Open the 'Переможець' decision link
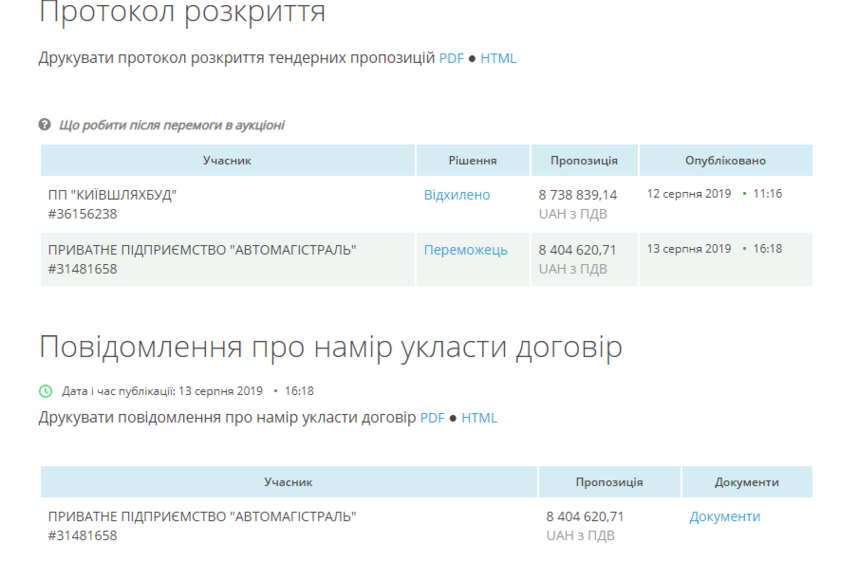Screen dimensions: 859x569 pyautogui.click(x=465, y=250)
